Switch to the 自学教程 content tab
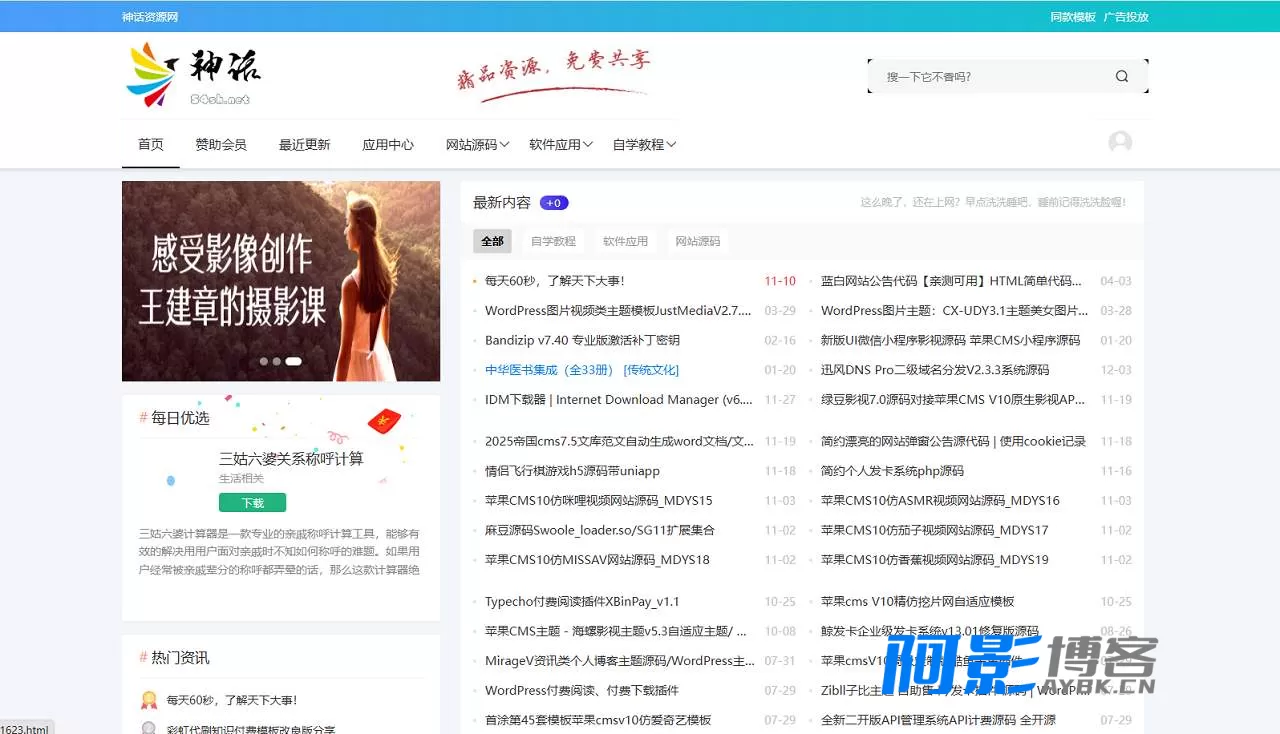This screenshot has height=734, width=1280. [x=553, y=241]
